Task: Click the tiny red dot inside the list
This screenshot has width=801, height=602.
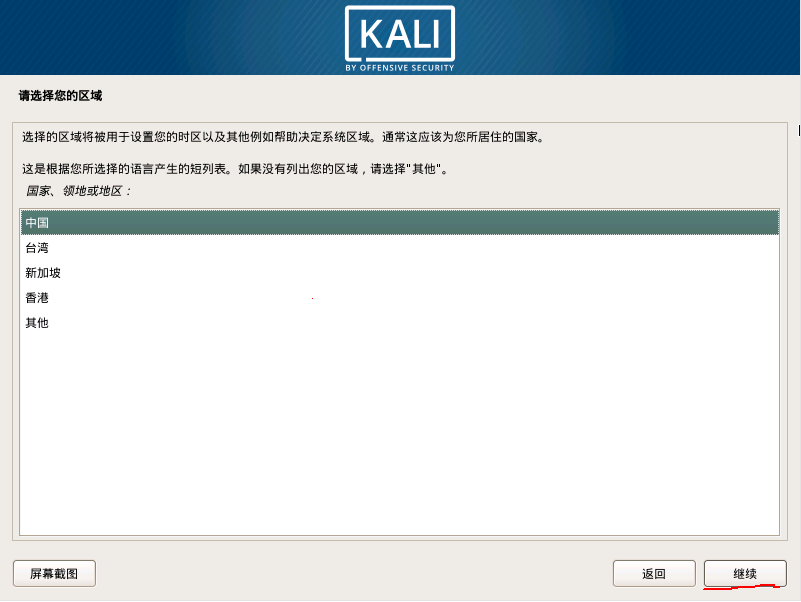Action: coord(312,298)
